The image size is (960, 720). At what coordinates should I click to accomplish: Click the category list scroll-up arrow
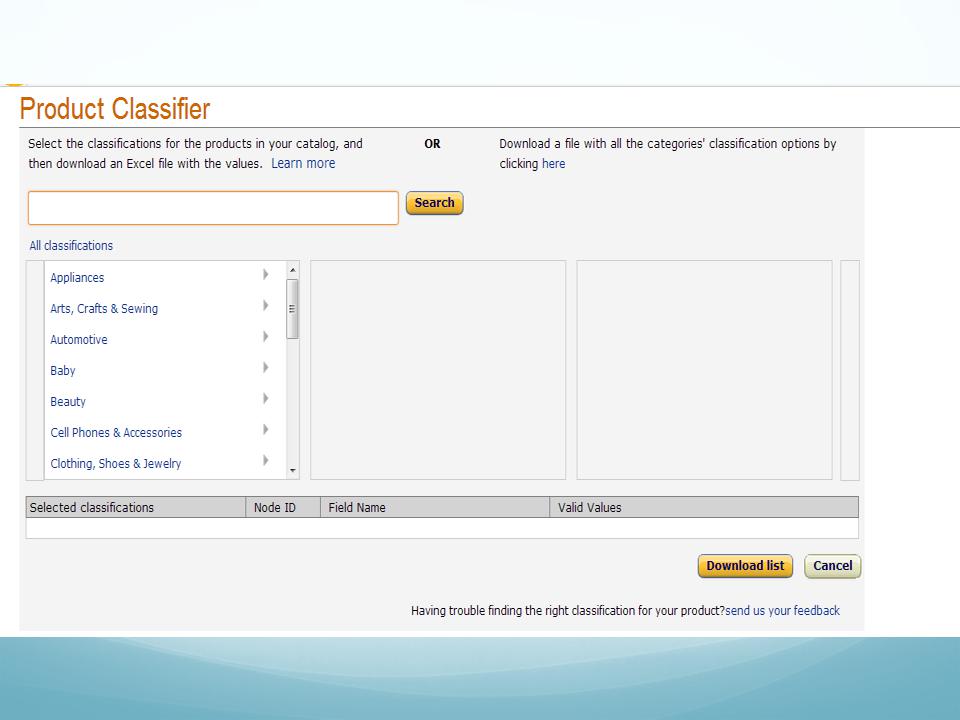click(293, 270)
